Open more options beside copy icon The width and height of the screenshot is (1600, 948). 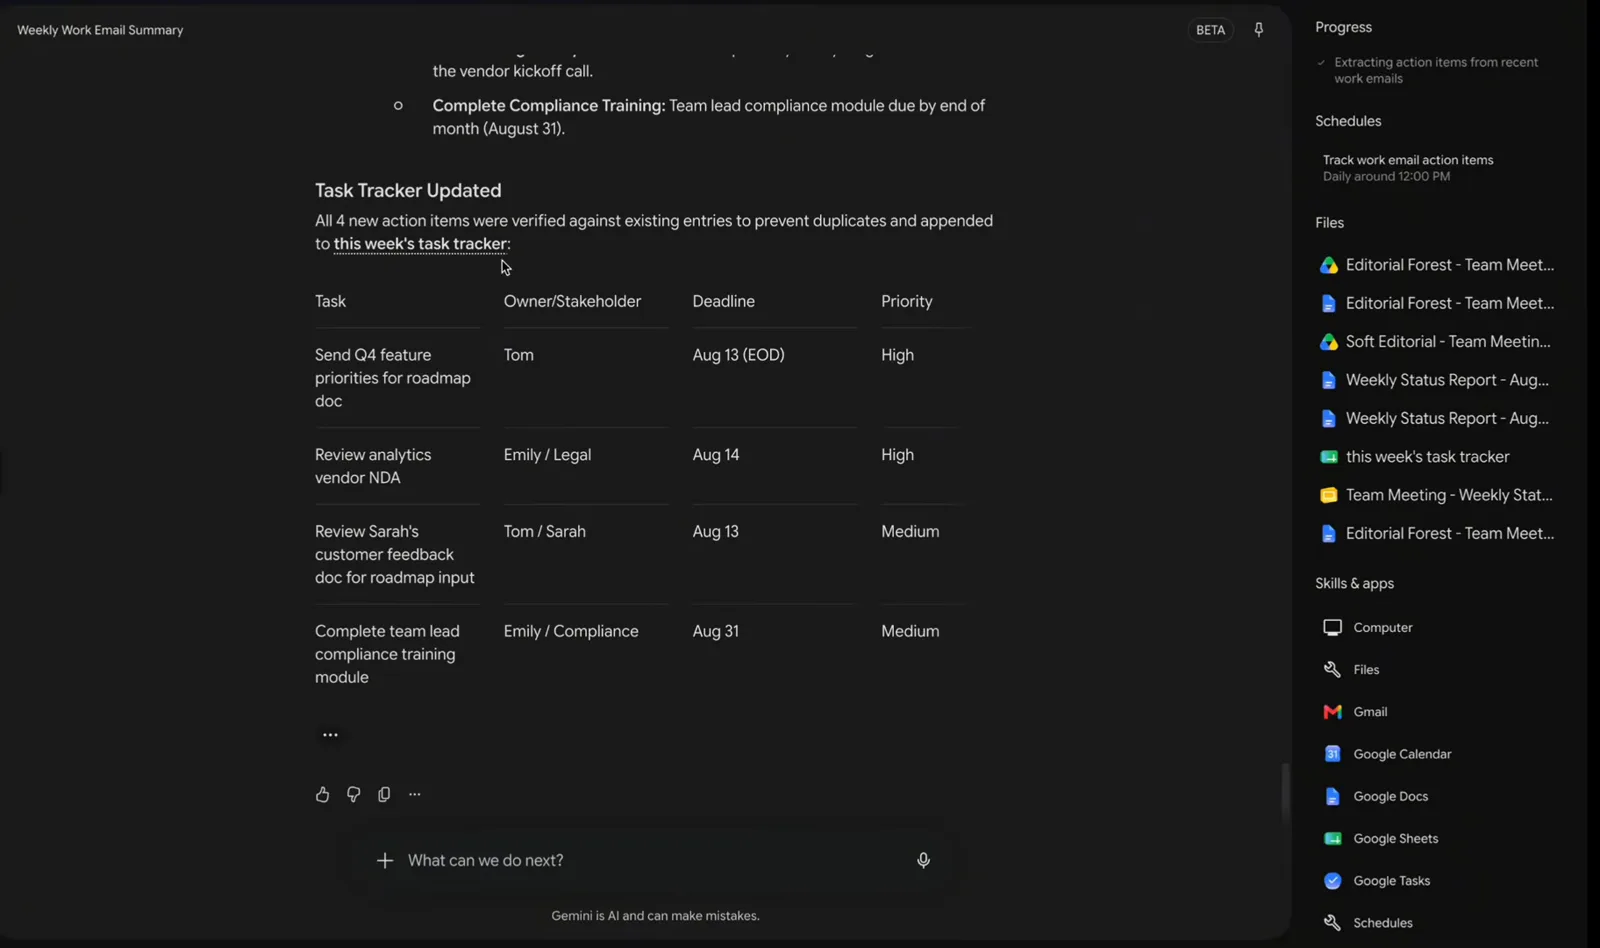(x=415, y=794)
